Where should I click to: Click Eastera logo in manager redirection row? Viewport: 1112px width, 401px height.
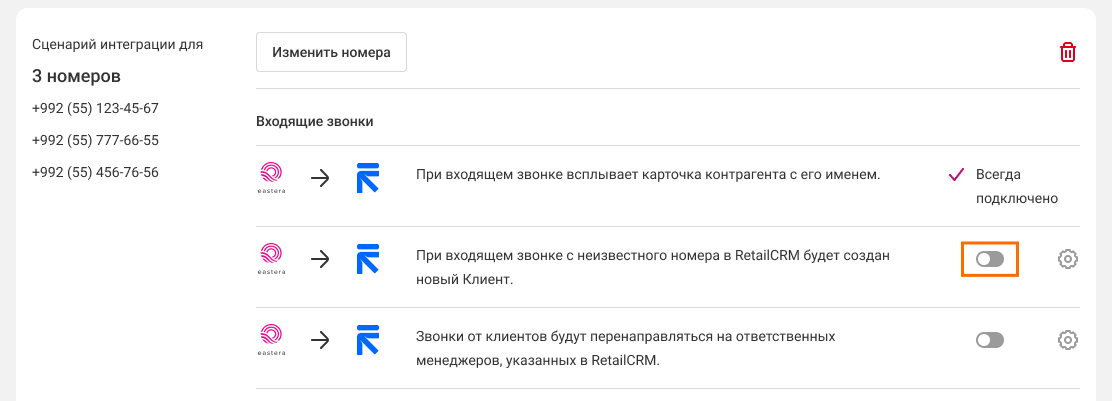click(271, 341)
